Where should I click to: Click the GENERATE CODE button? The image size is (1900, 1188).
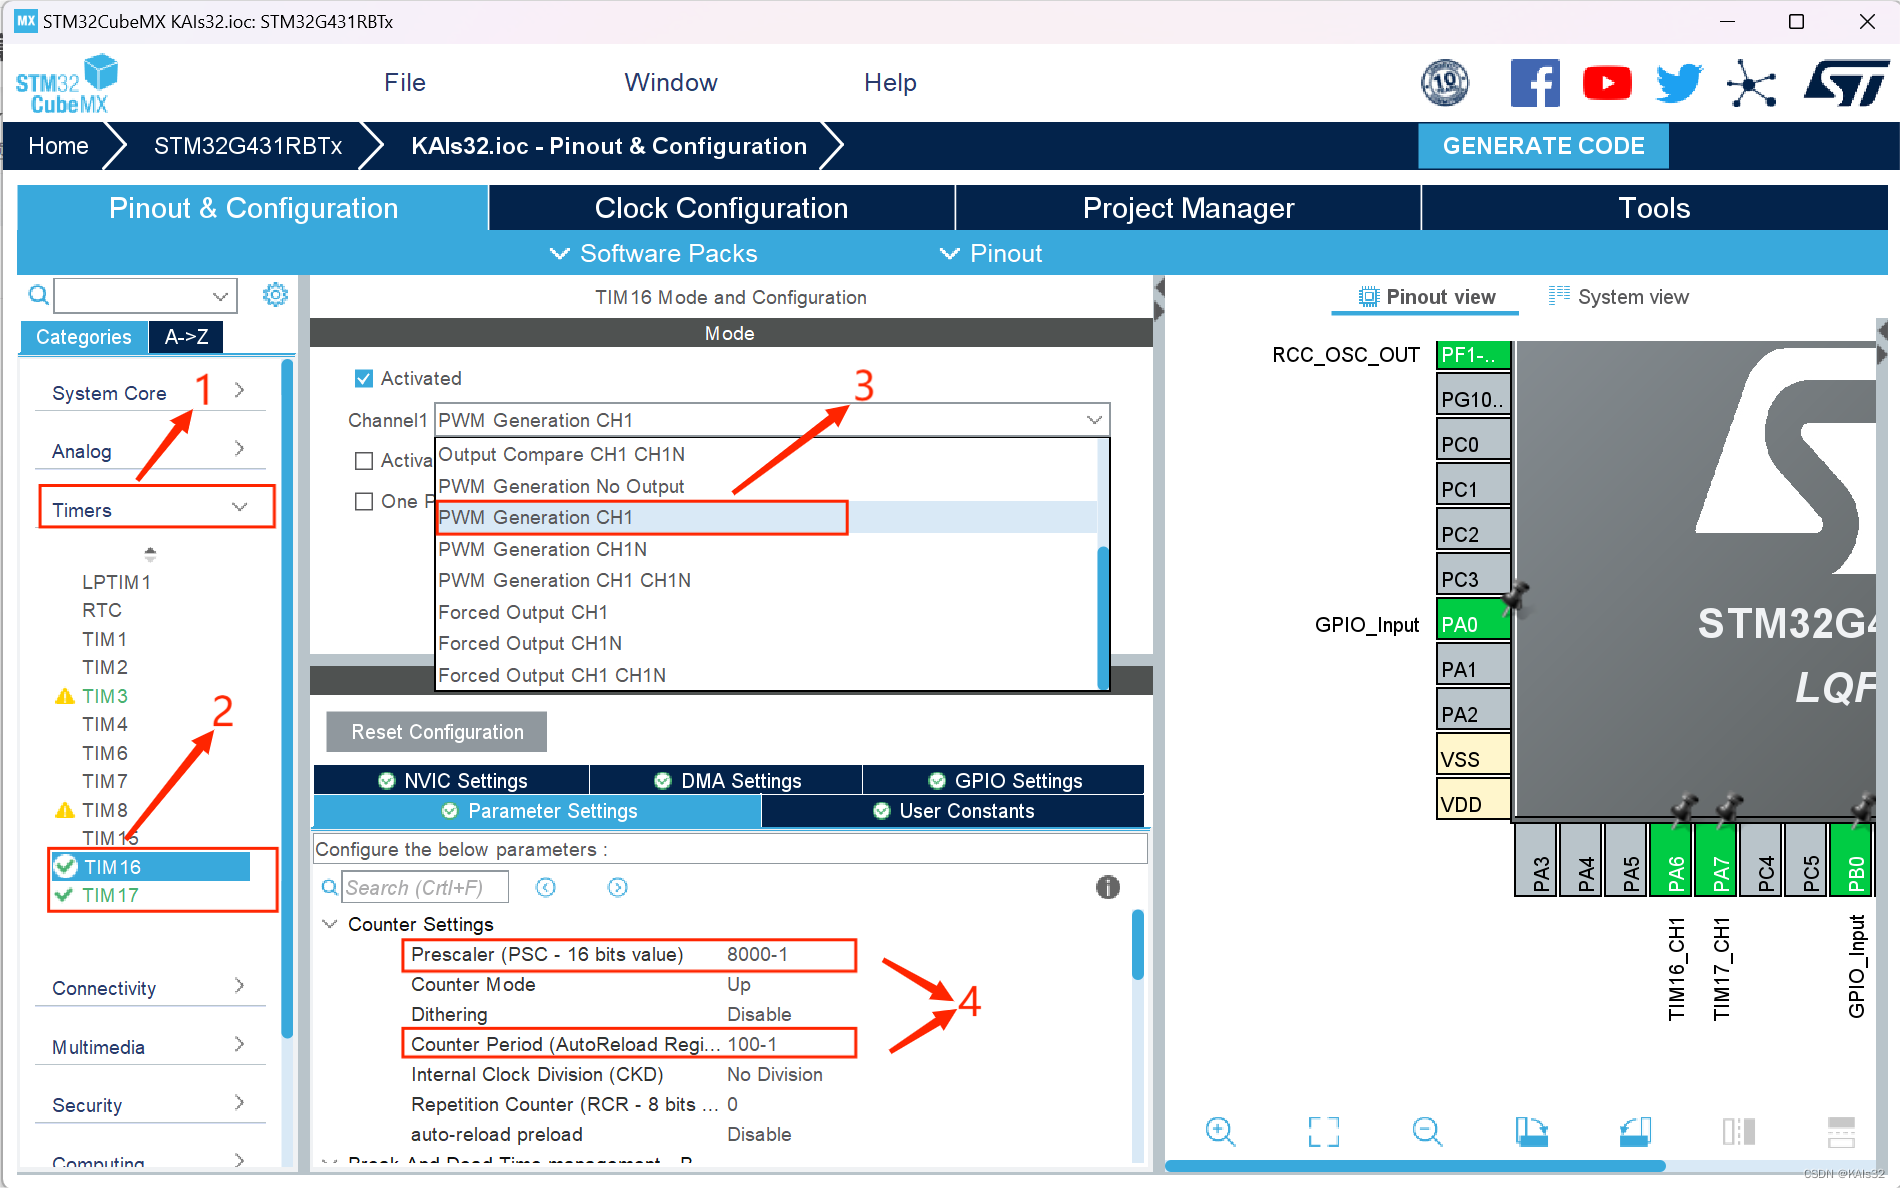coord(1543,146)
